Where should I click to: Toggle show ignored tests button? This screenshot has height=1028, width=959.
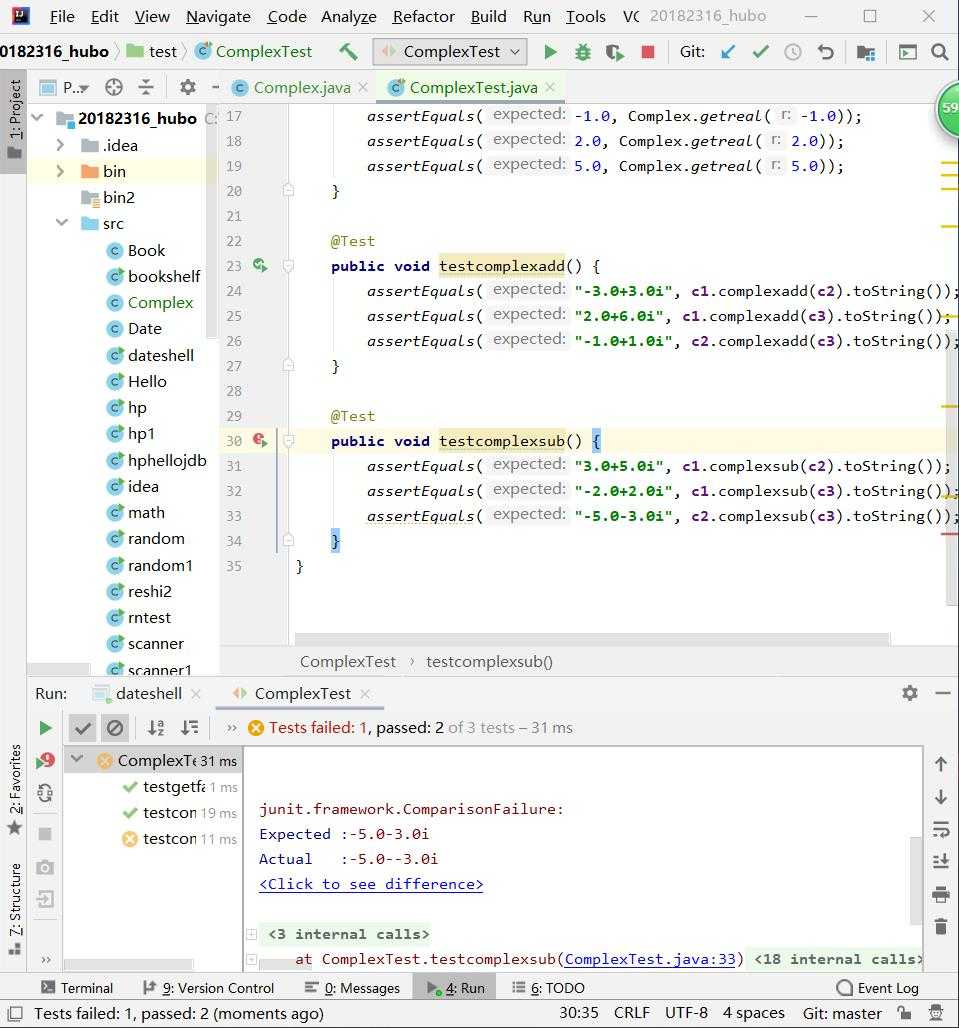[x=115, y=728]
